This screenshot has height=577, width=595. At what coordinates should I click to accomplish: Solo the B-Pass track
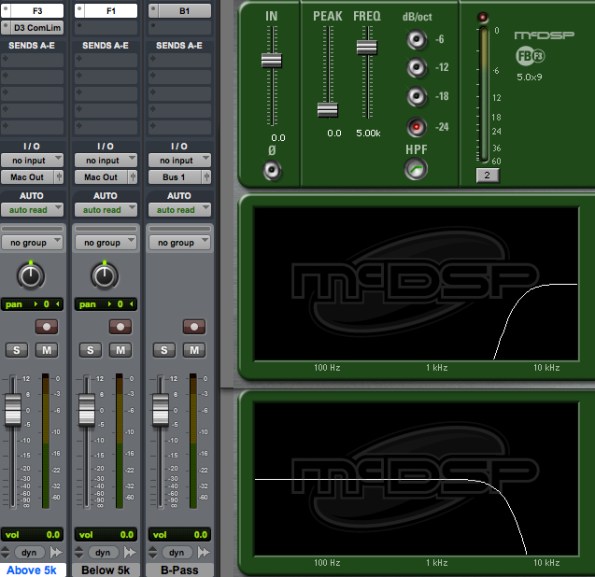pos(164,350)
